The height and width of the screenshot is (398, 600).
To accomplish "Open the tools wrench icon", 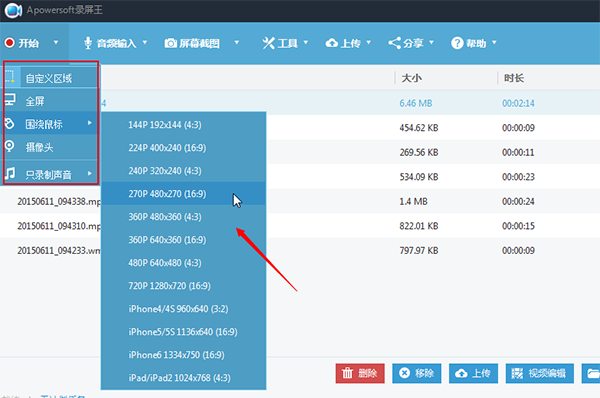I will click(268, 43).
